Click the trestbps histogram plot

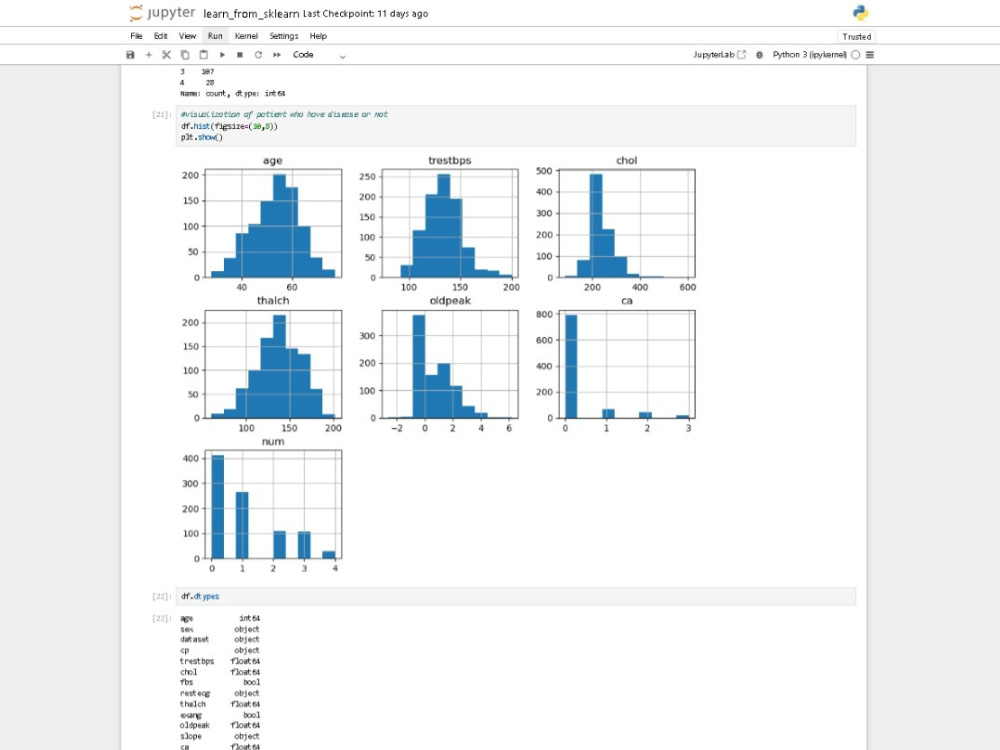point(450,223)
